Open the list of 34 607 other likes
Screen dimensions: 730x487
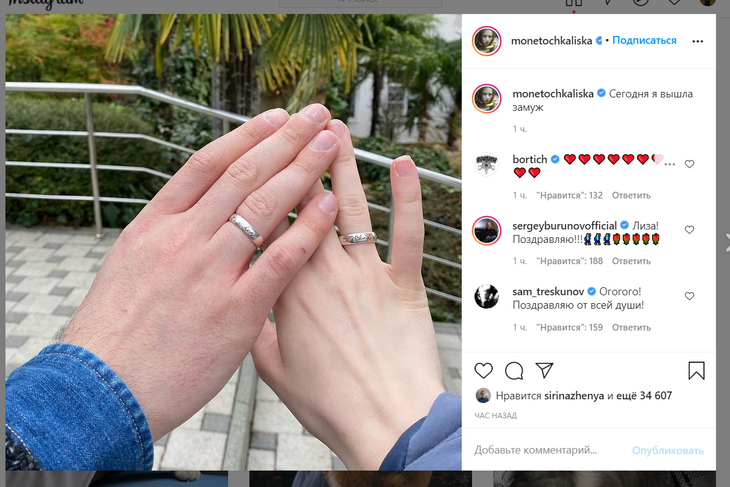tap(644, 396)
